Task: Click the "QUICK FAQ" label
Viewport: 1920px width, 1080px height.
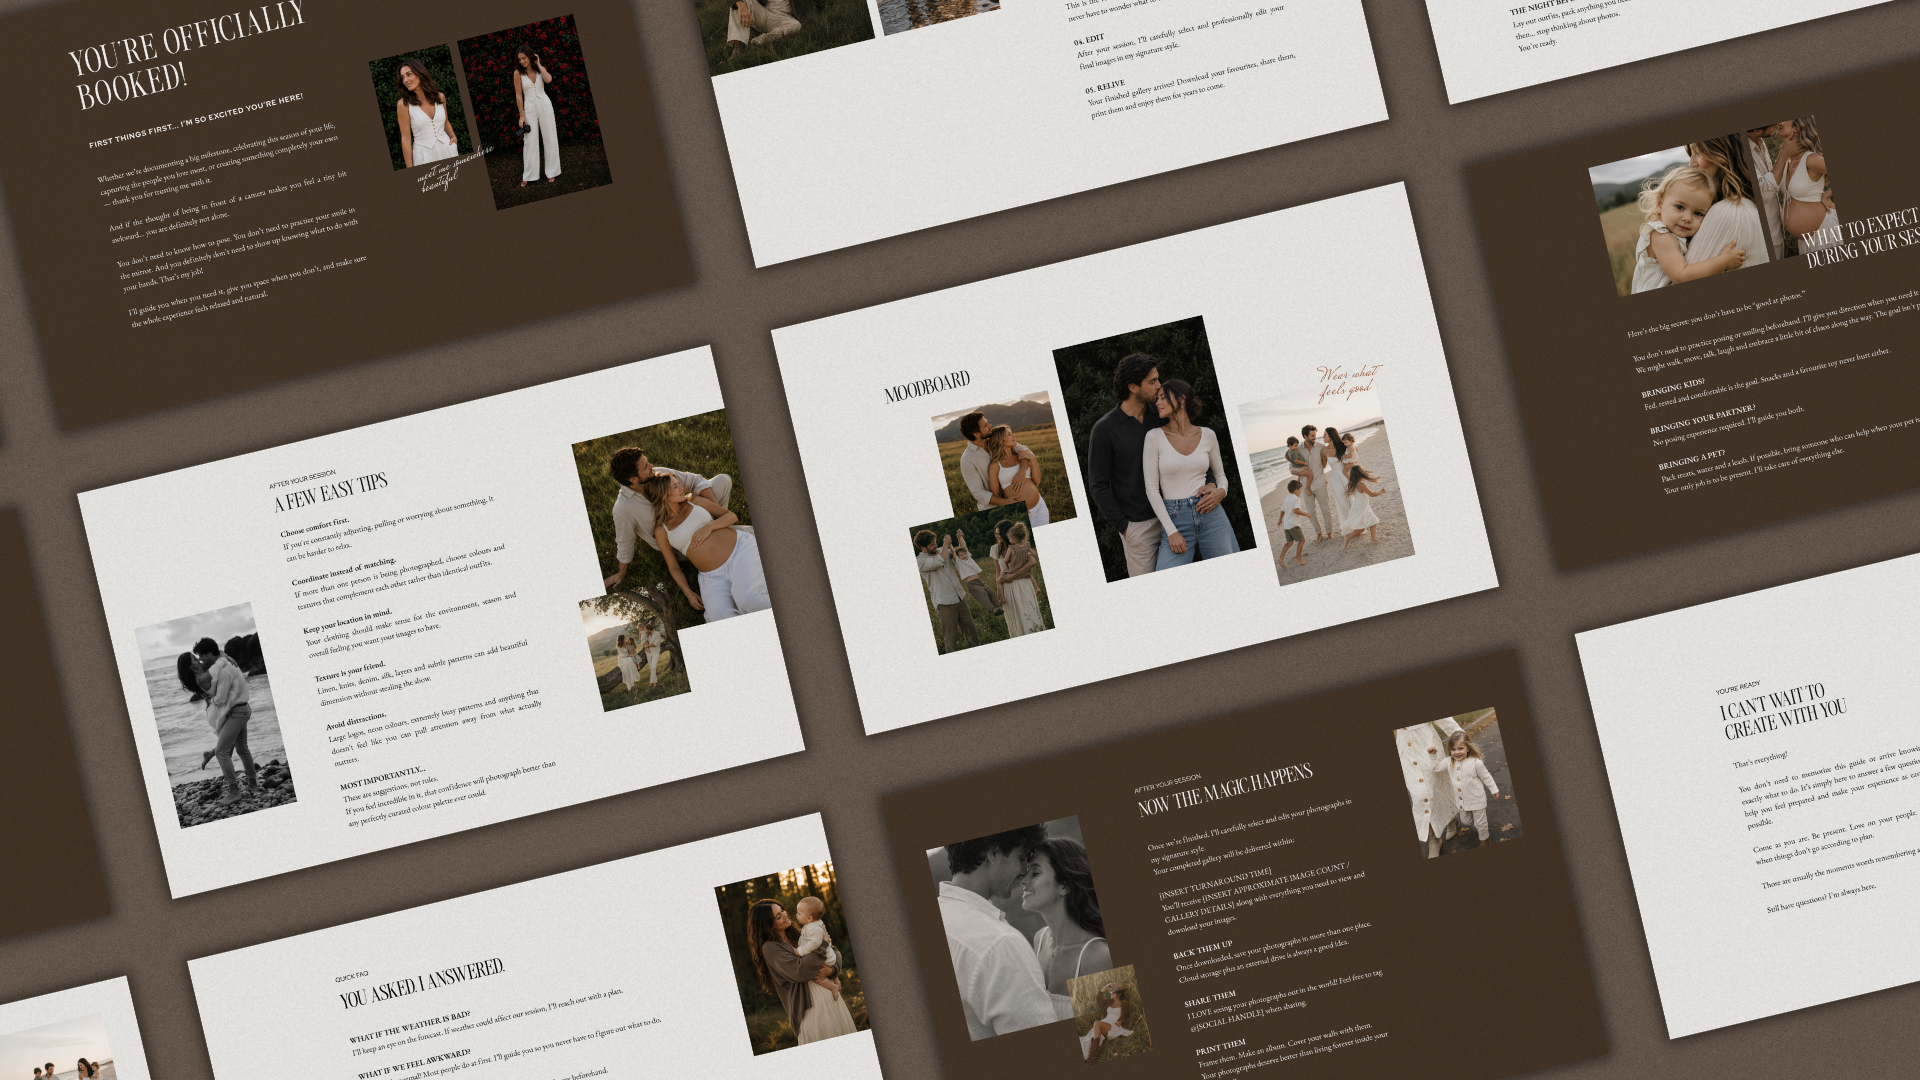Action: pos(351,976)
